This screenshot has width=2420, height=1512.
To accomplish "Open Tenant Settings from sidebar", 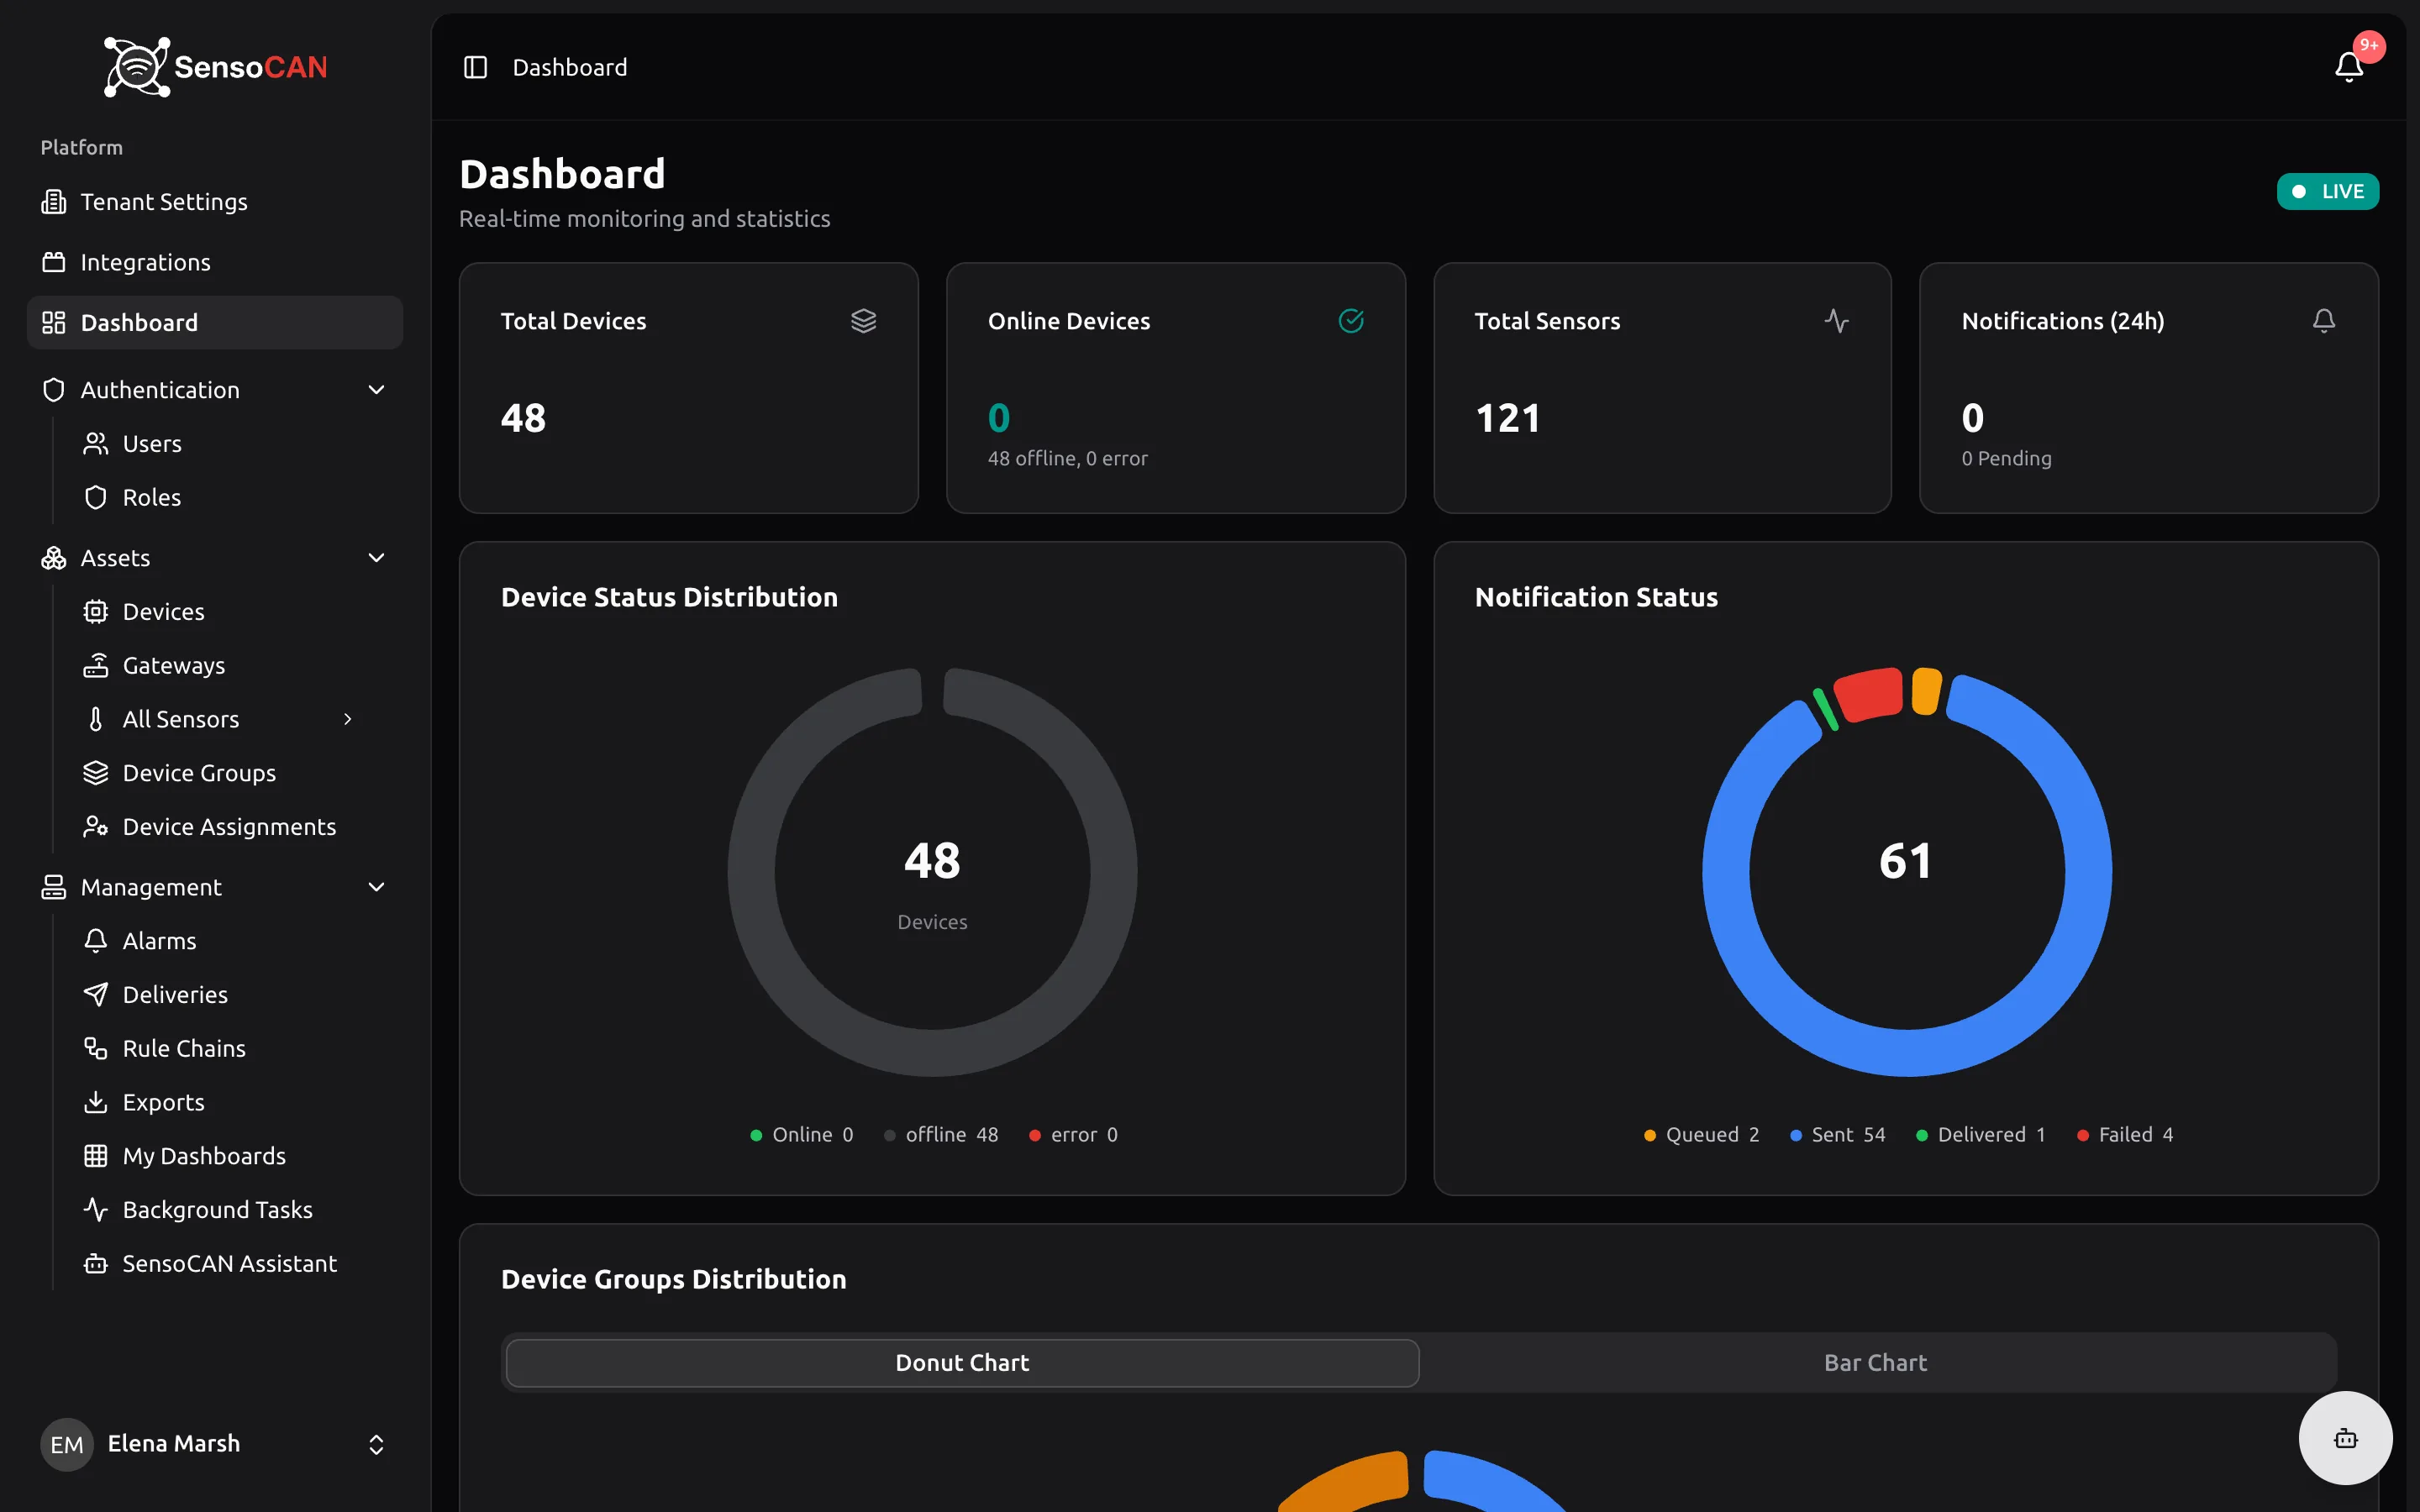I will (x=215, y=202).
